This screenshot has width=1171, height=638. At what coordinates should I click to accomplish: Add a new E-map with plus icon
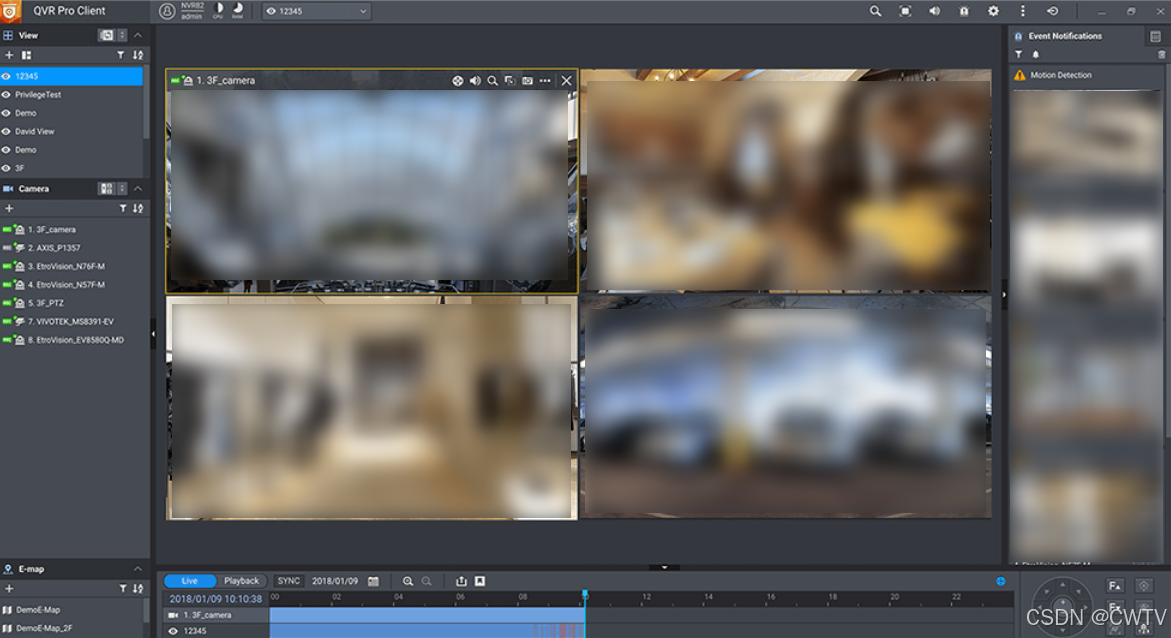point(9,589)
